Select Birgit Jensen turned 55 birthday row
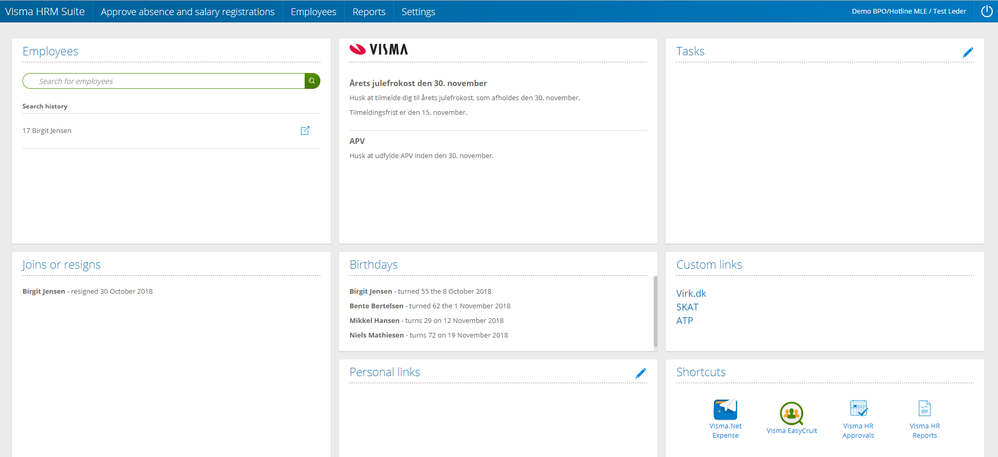998x457 pixels. (x=421, y=292)
